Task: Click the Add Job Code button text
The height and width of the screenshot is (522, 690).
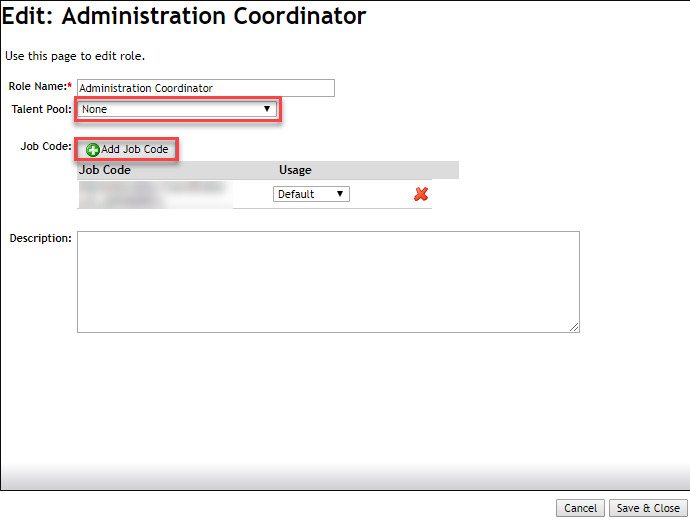Action: point(135,149)
